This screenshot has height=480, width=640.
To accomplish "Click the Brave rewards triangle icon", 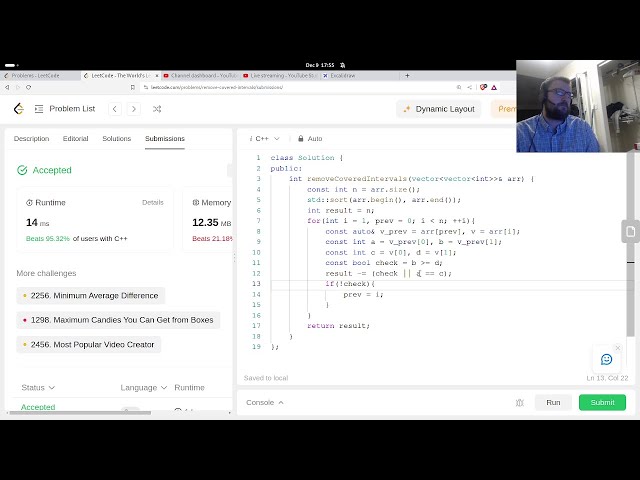I will click(x=494, y=87).
